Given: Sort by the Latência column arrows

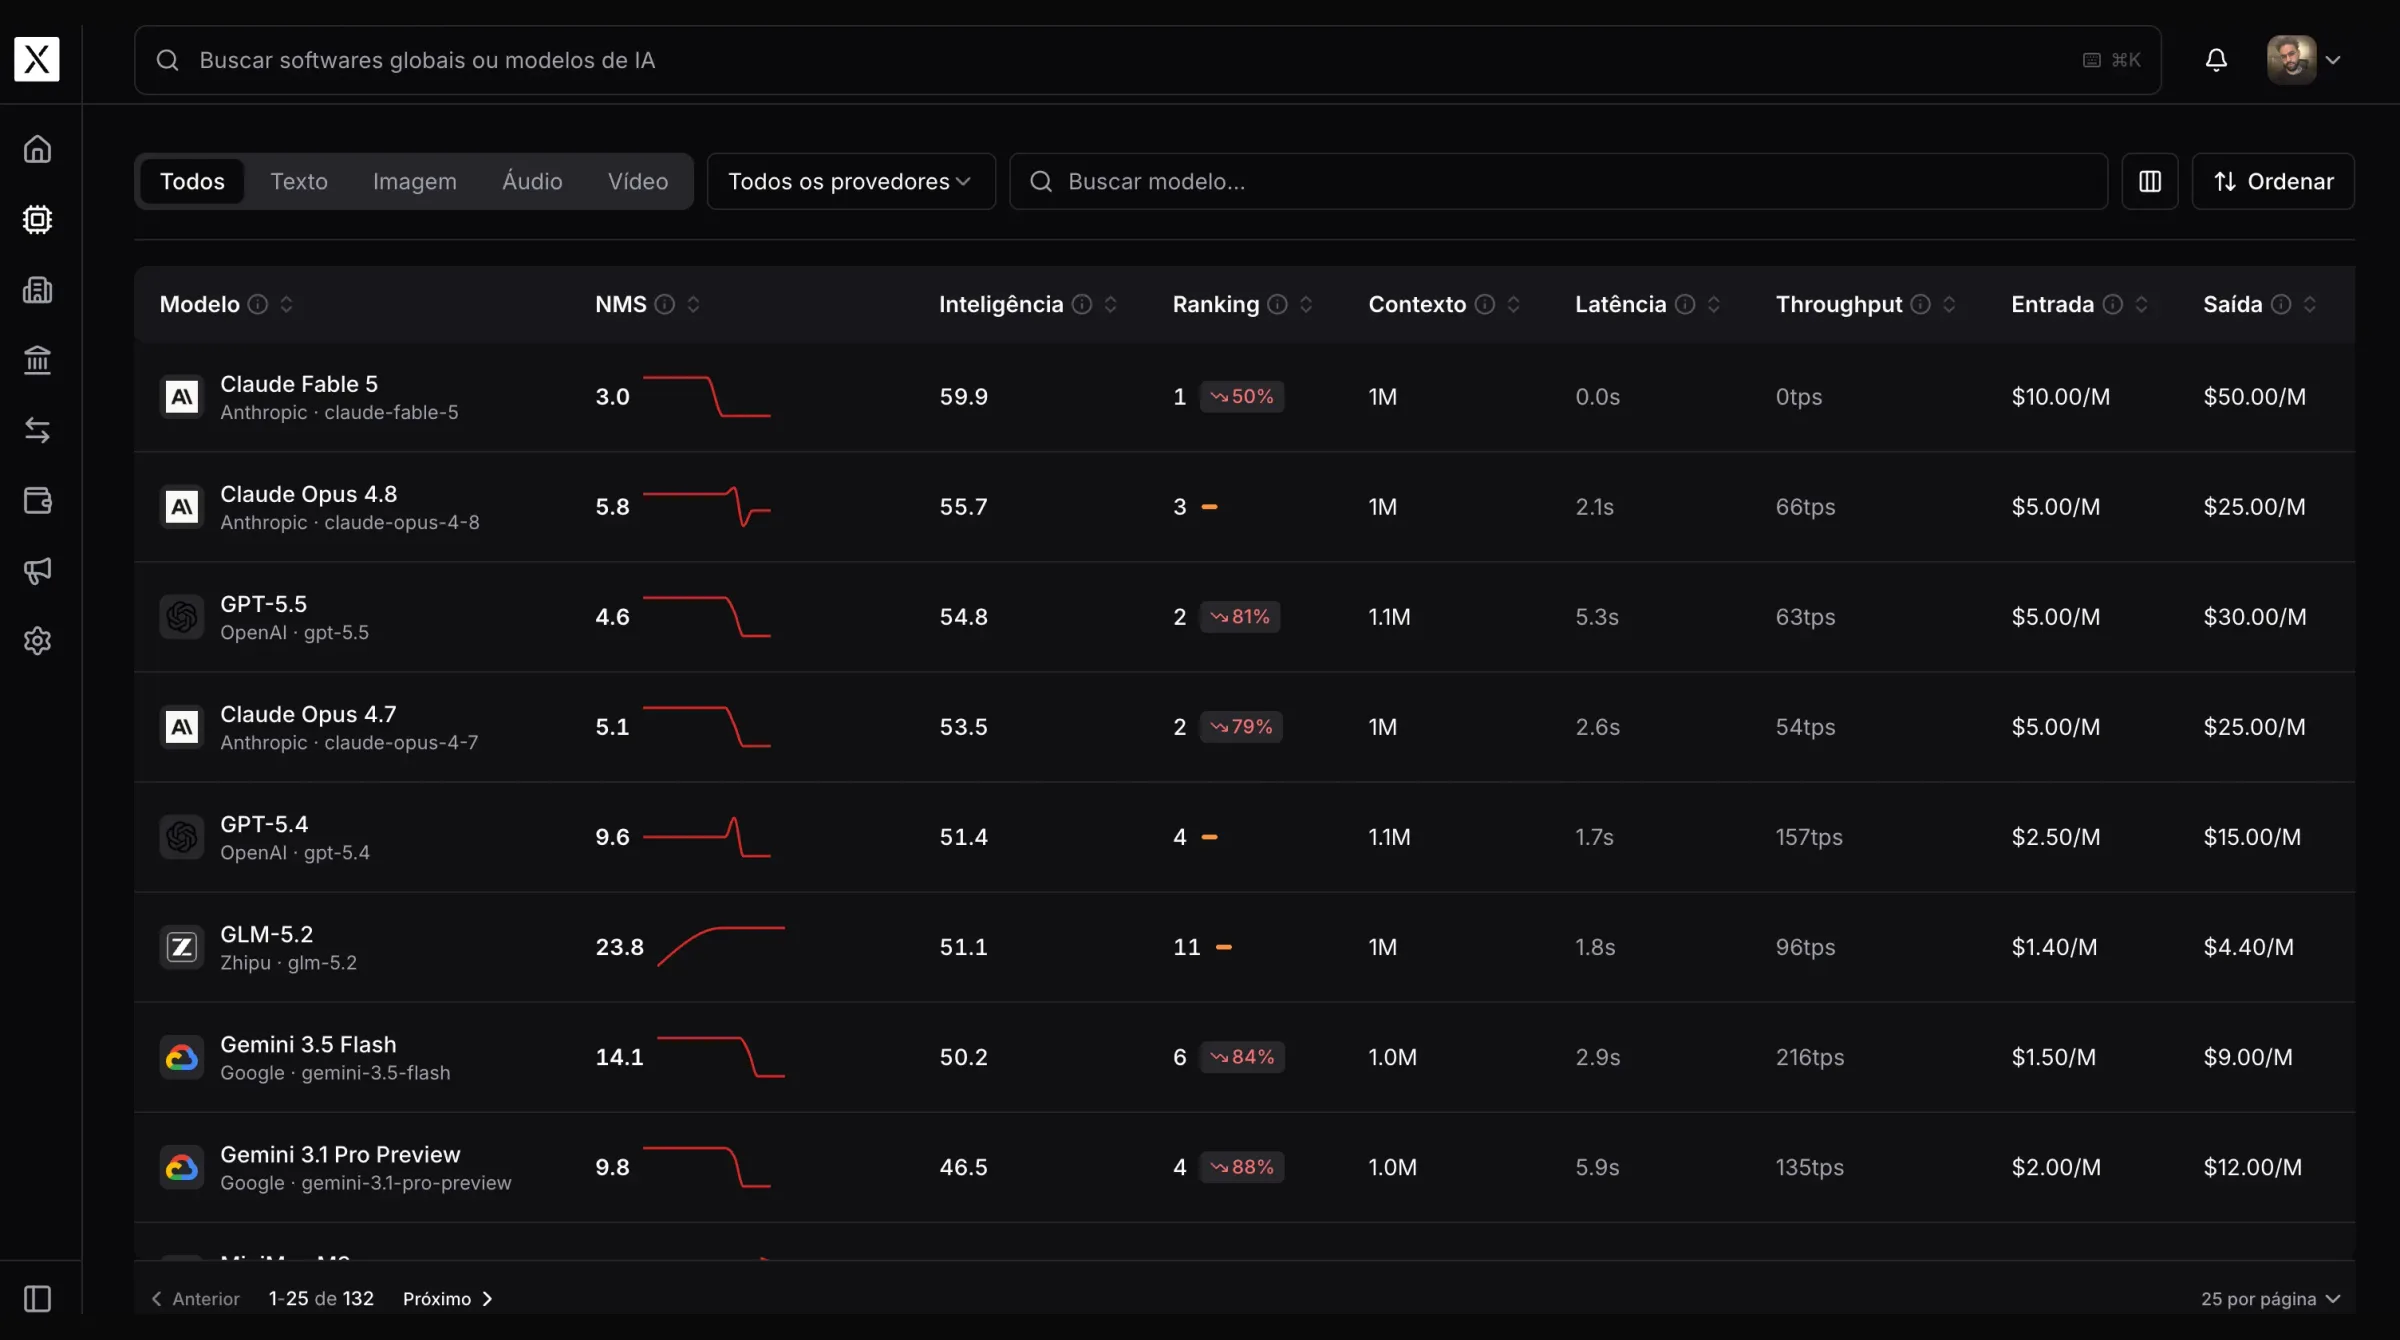Looking at the screenshot, I should coord(1714,304).
